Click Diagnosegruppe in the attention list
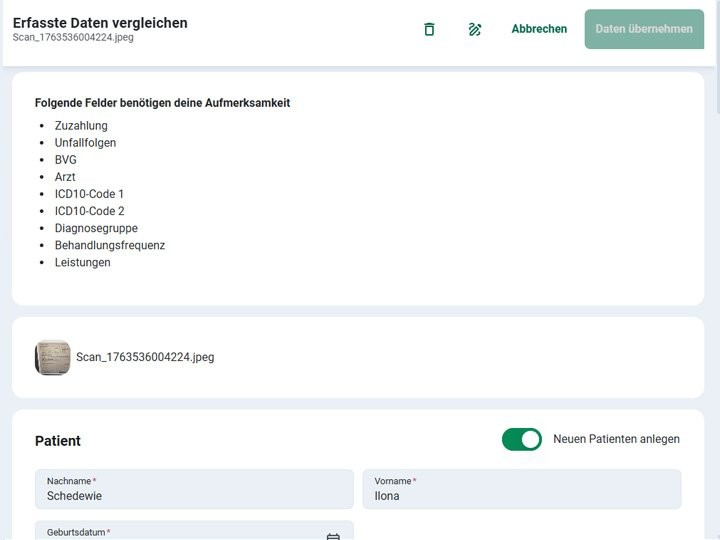The image size is (720, 540). [x=96, y=228]
